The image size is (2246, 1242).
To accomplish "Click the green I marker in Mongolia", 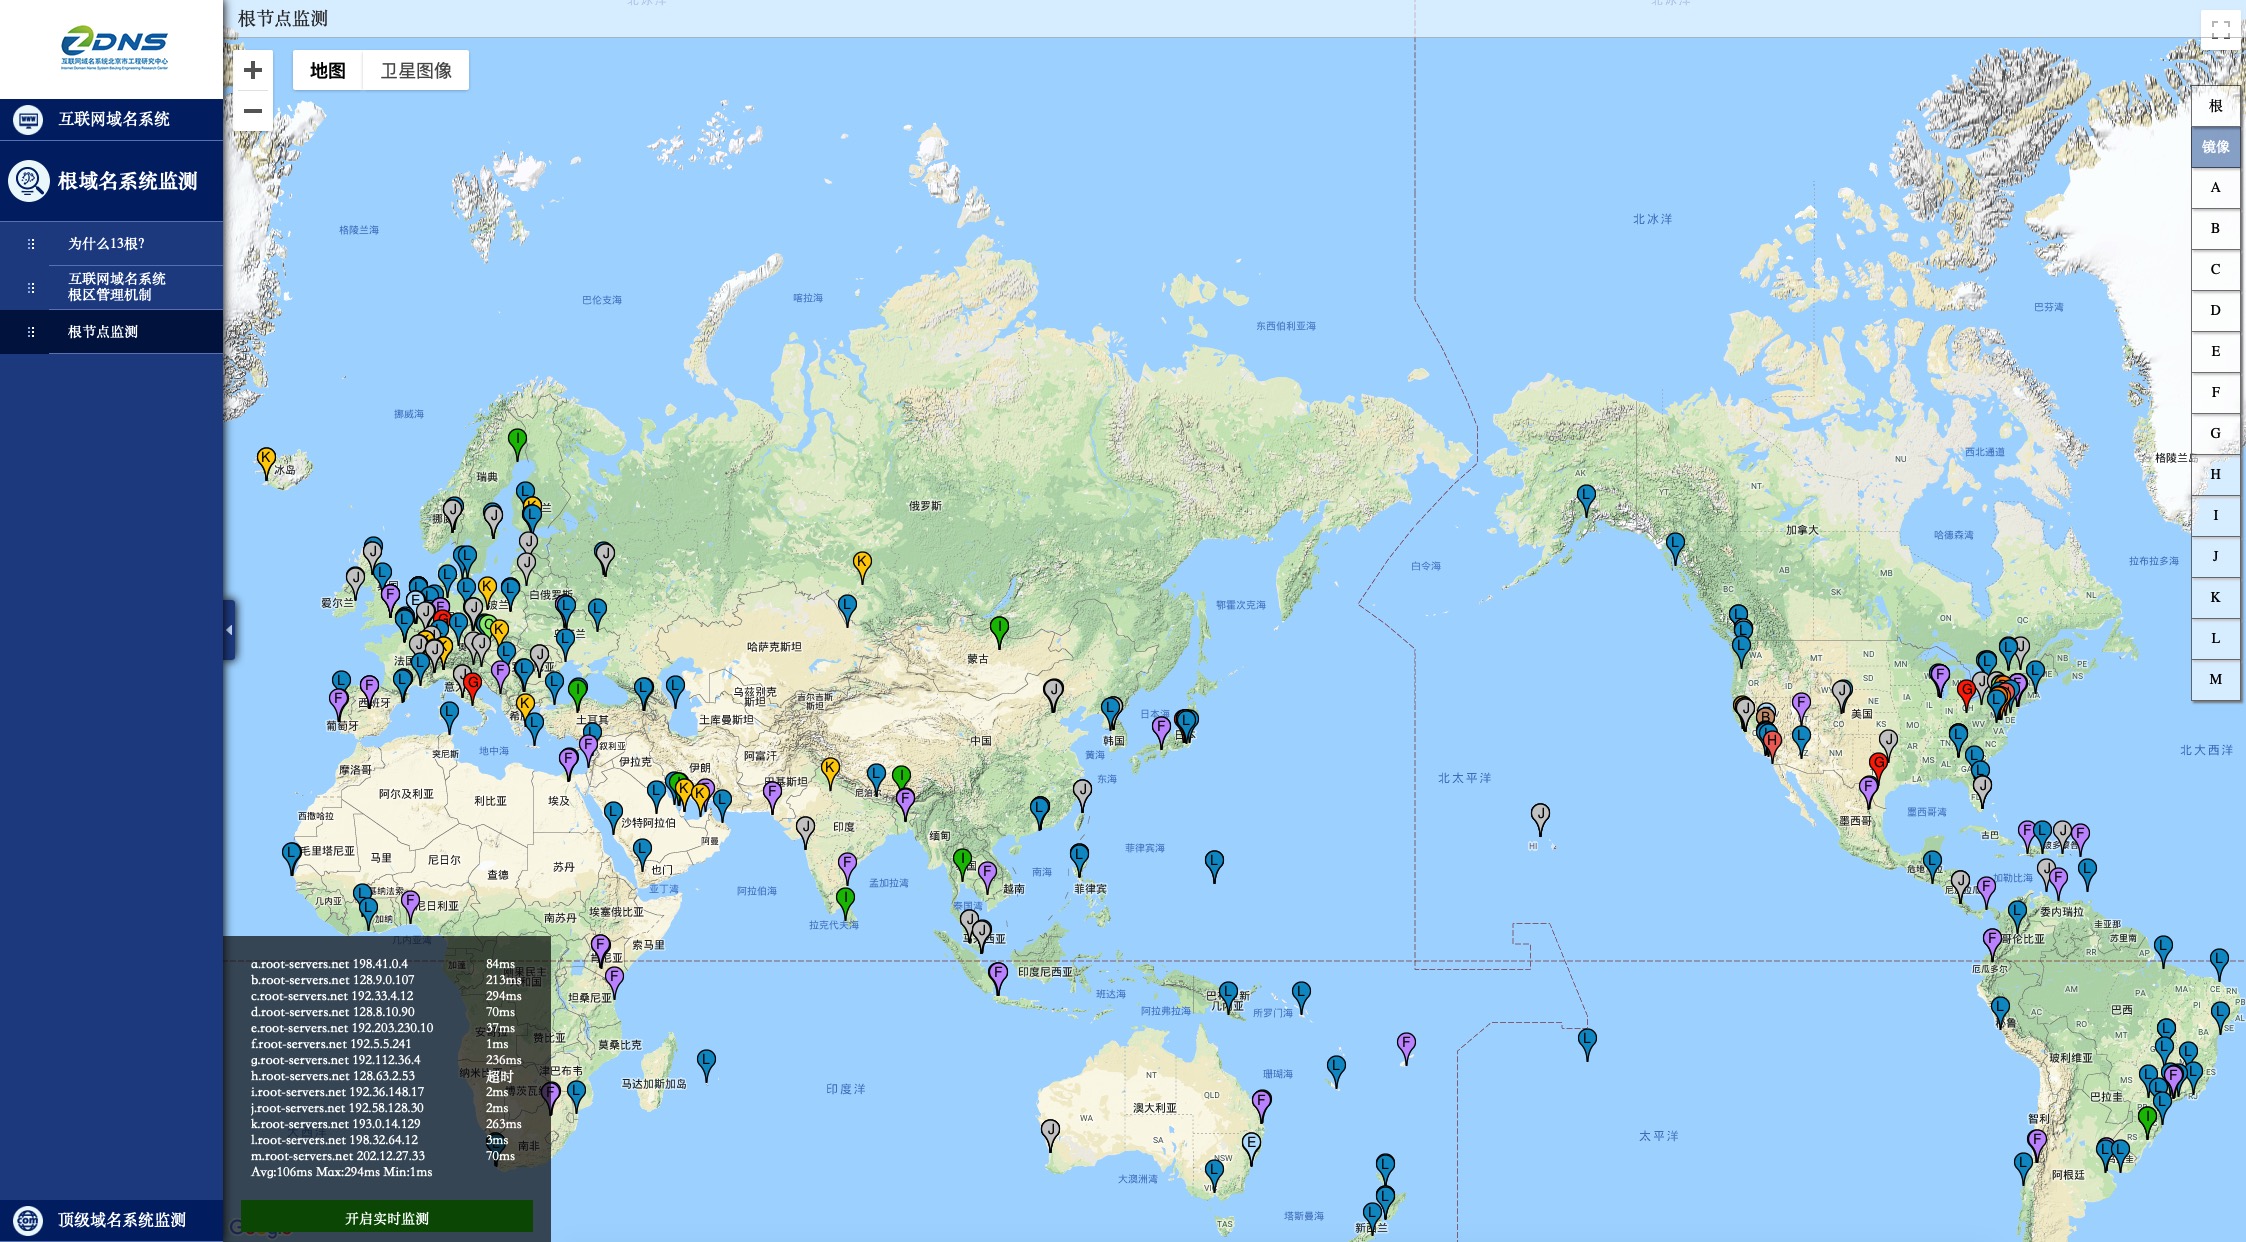I will click(x=999, y=629).
